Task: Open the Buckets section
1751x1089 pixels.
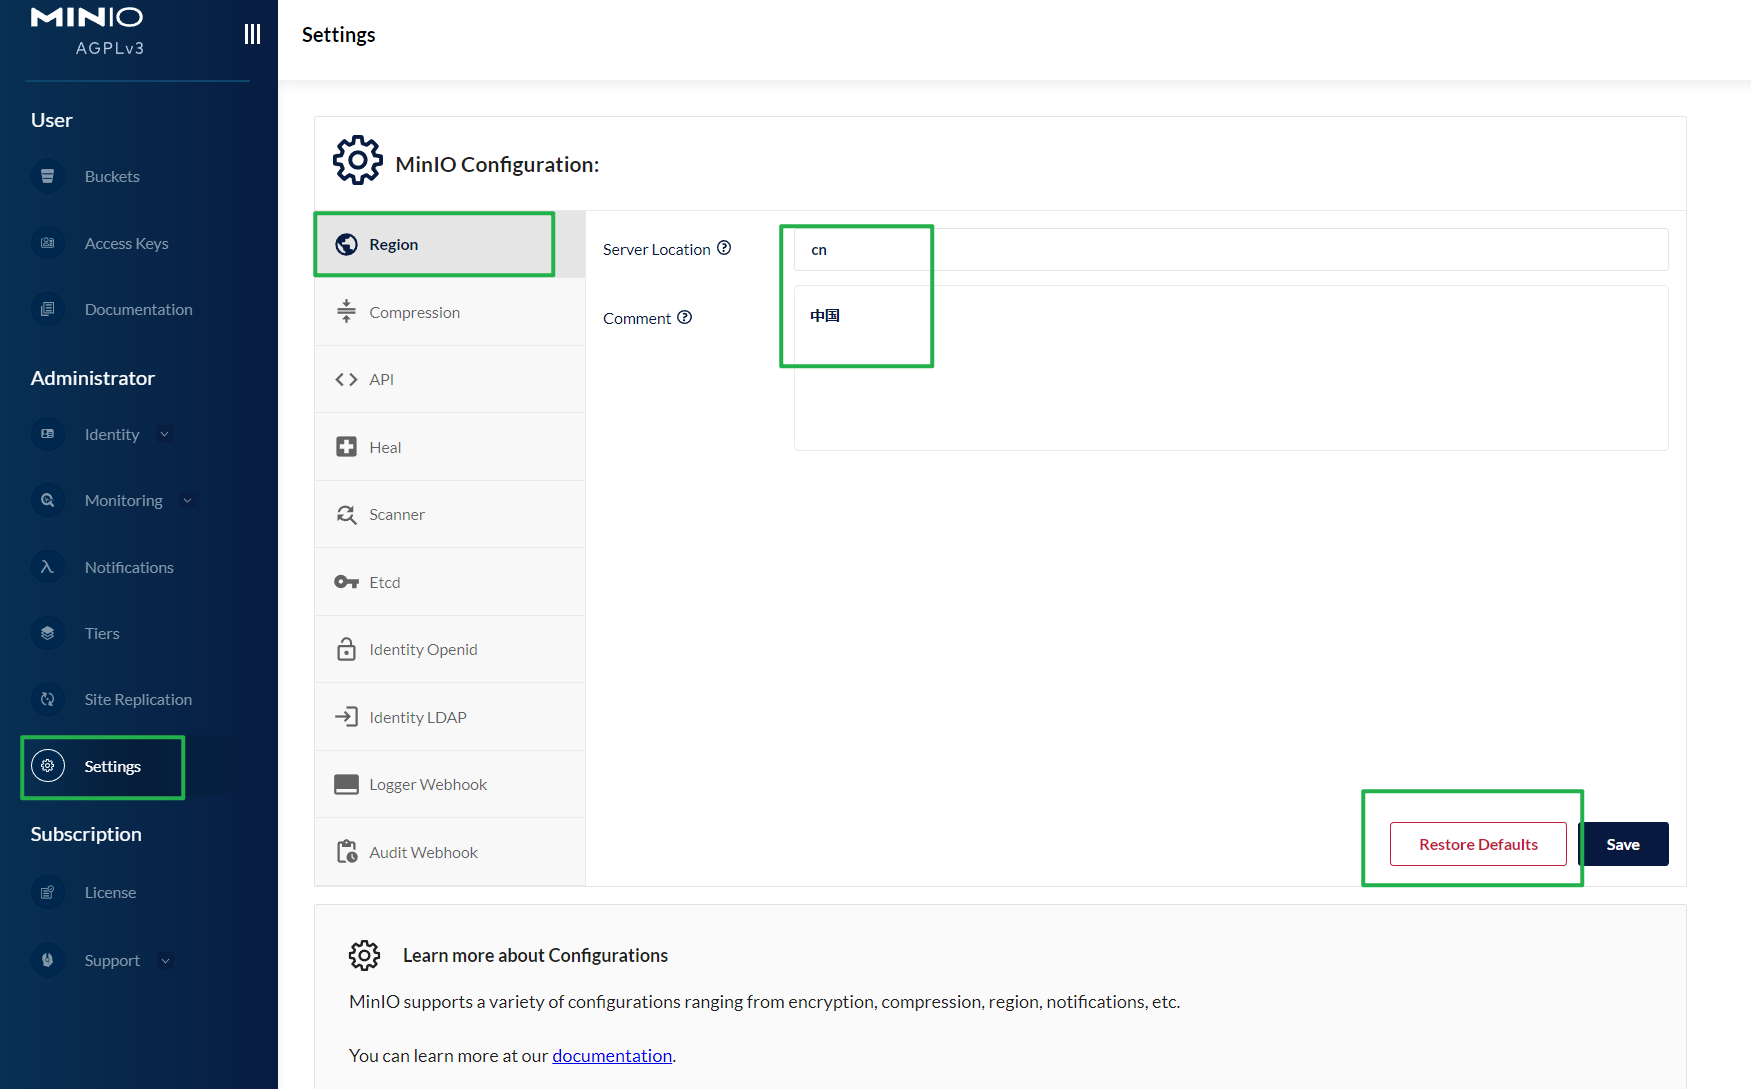Action: point(111,176)
